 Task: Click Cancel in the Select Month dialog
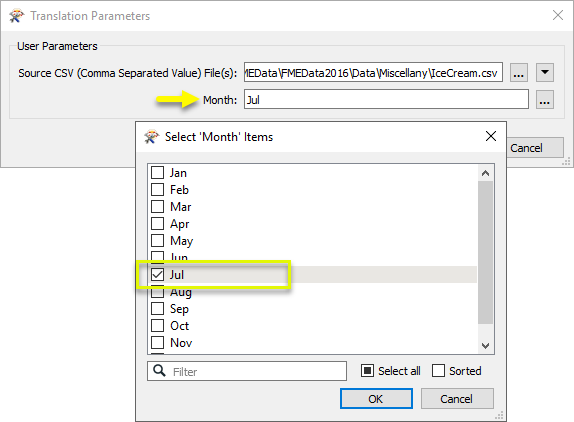[457, 399]
